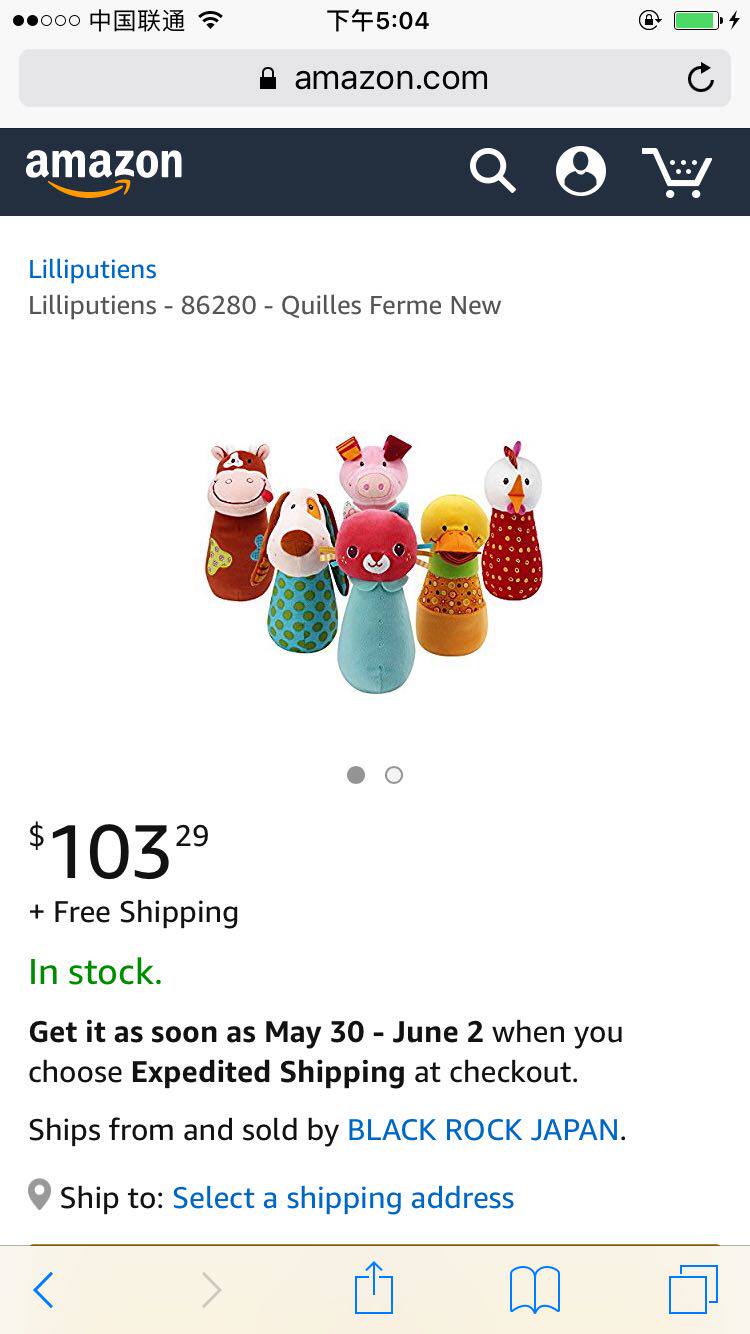Open BLACK ROCK JAPAN seller link
Screen dimensions: 750x1334
(483, 1130)
